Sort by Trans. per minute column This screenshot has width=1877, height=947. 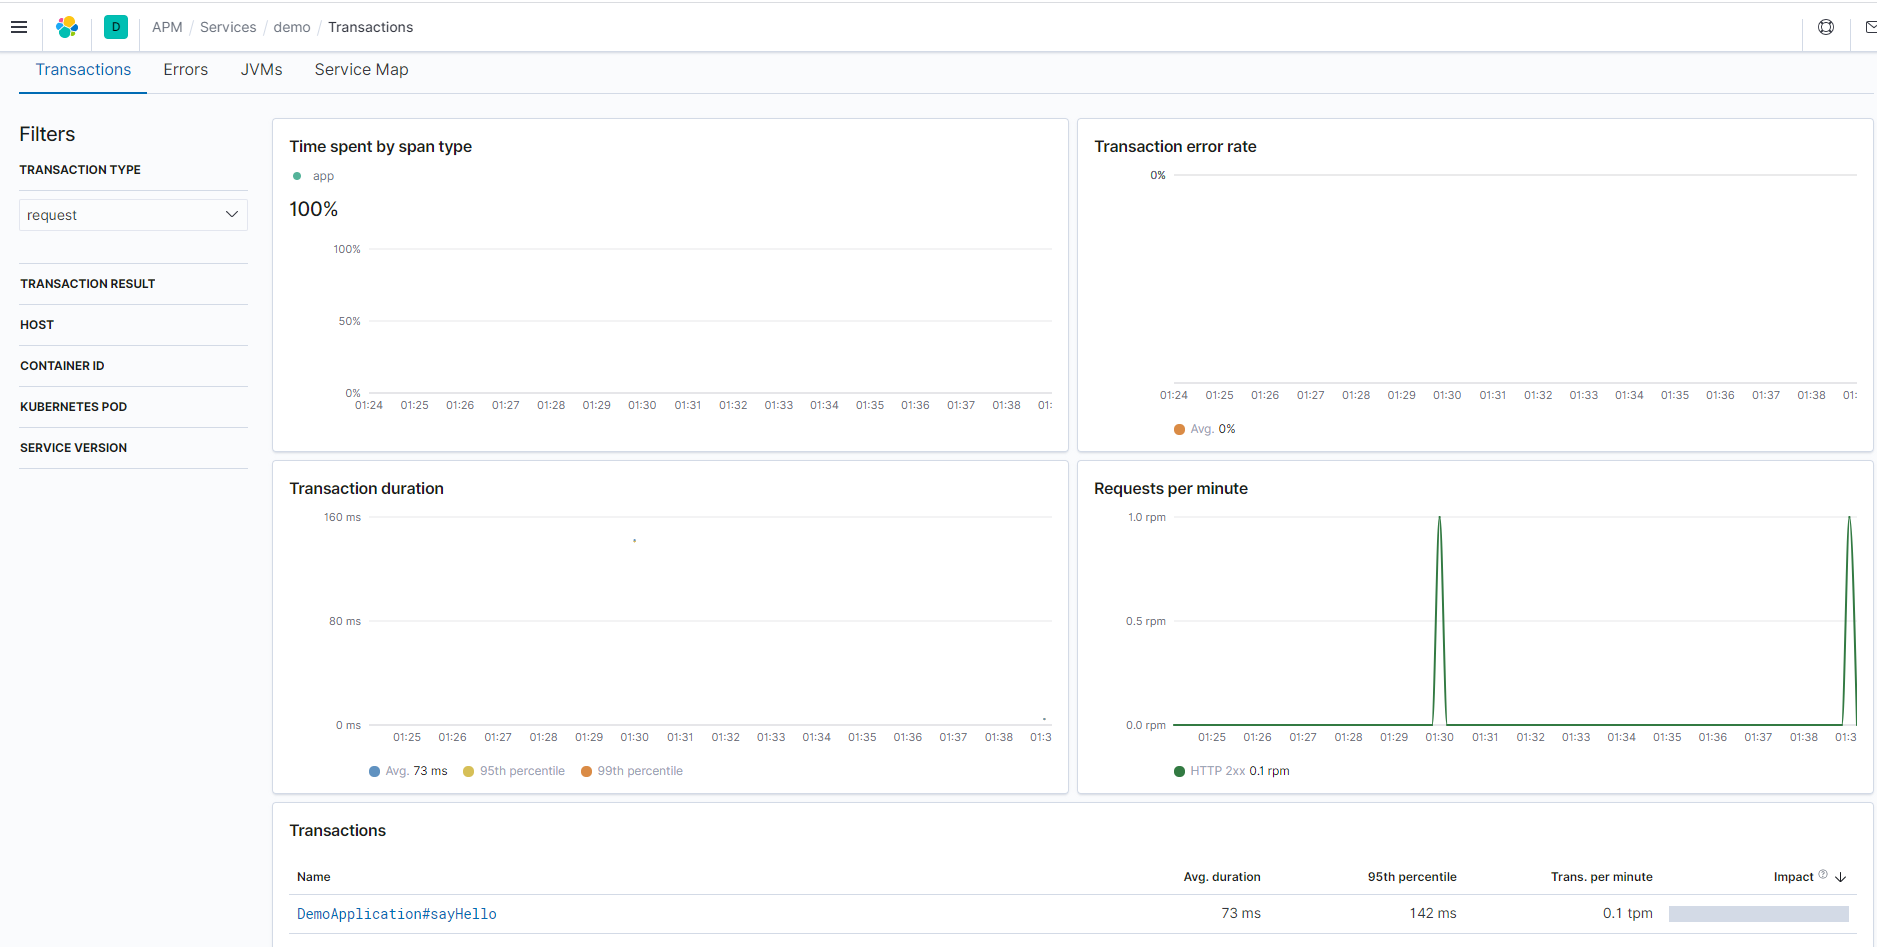click(1602, 877)
